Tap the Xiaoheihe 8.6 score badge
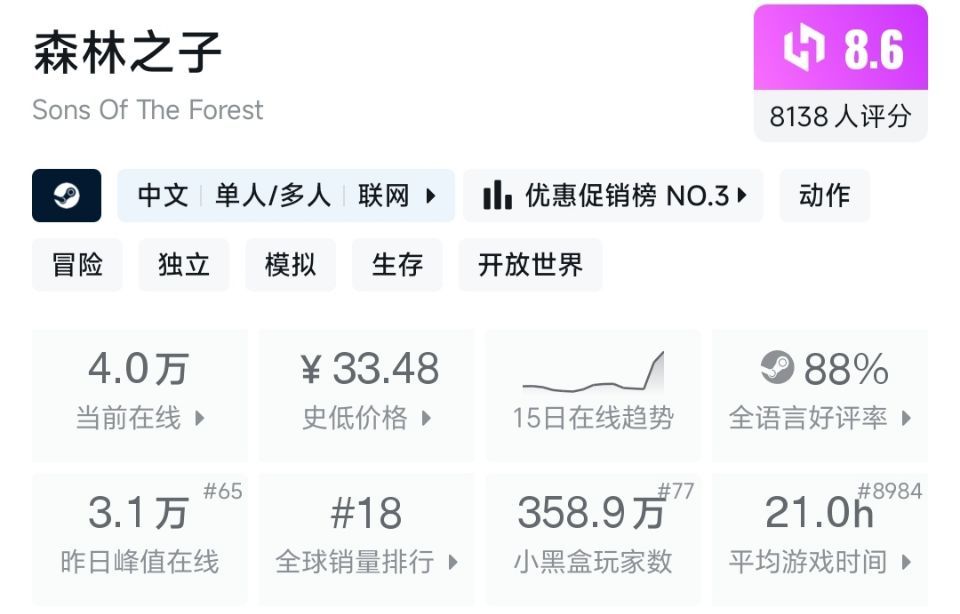The image size is (960, 614). (840, 48)
